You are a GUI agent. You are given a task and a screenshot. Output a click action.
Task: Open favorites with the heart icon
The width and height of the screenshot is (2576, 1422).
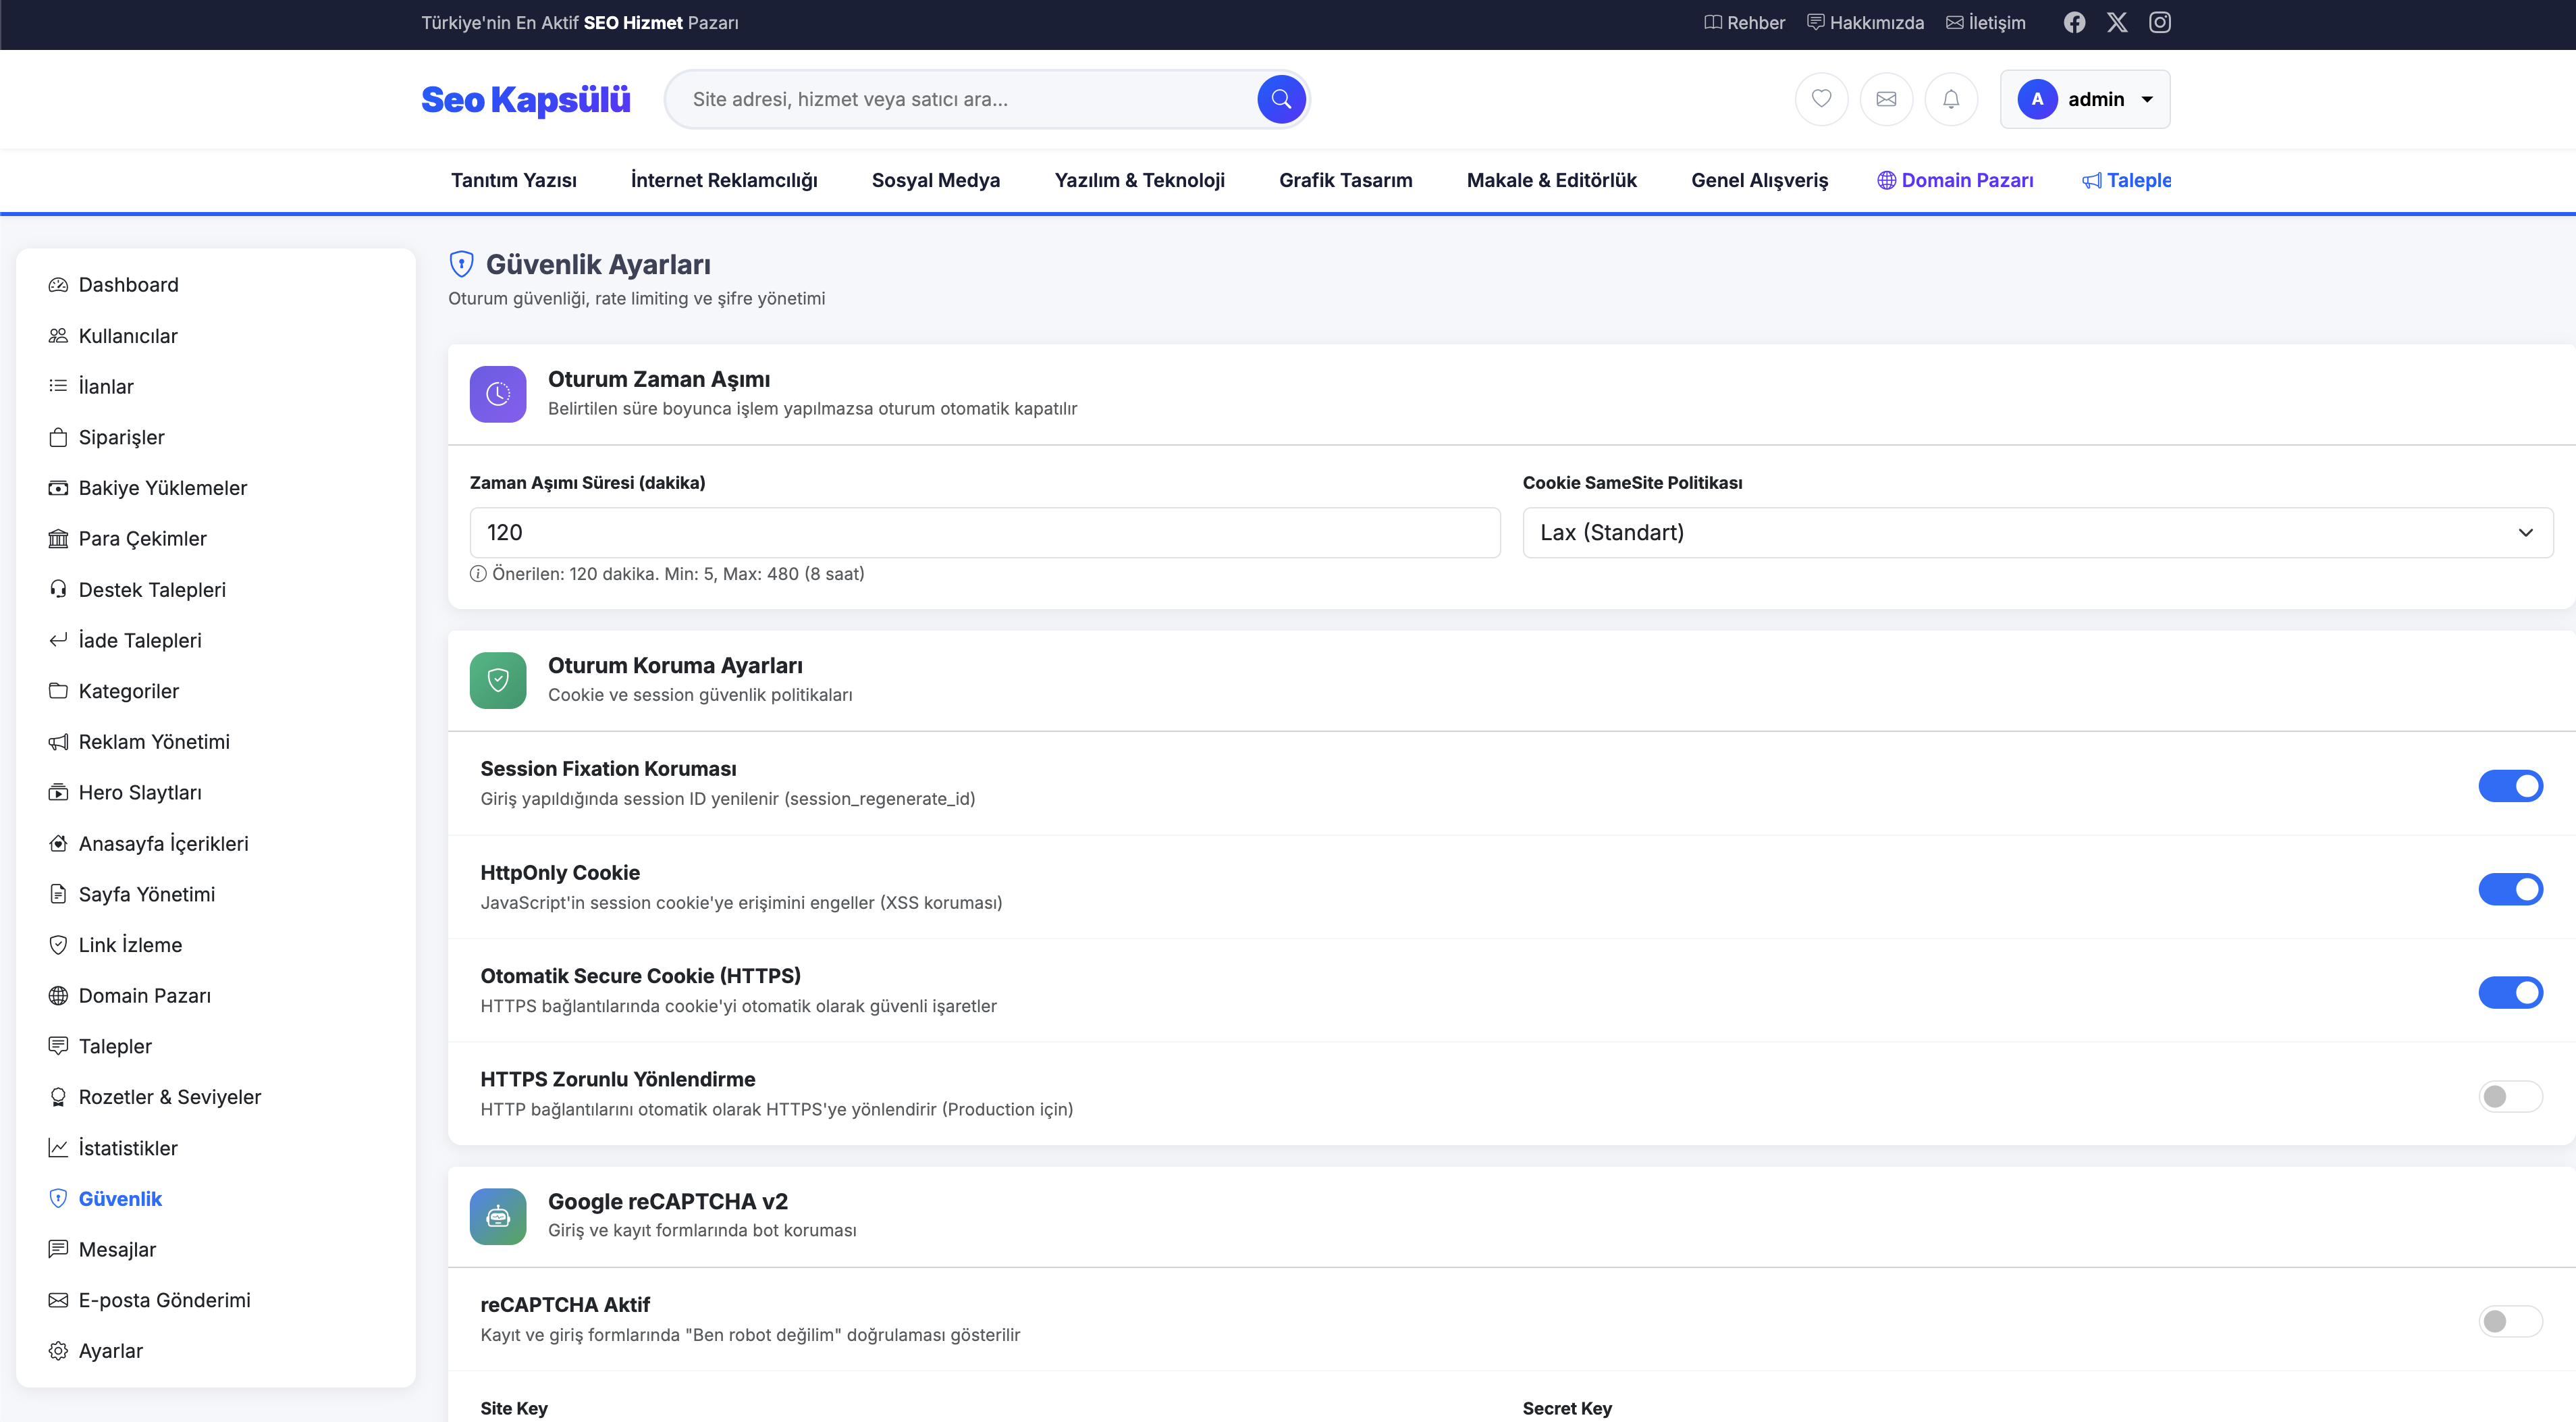[1821, 99]
